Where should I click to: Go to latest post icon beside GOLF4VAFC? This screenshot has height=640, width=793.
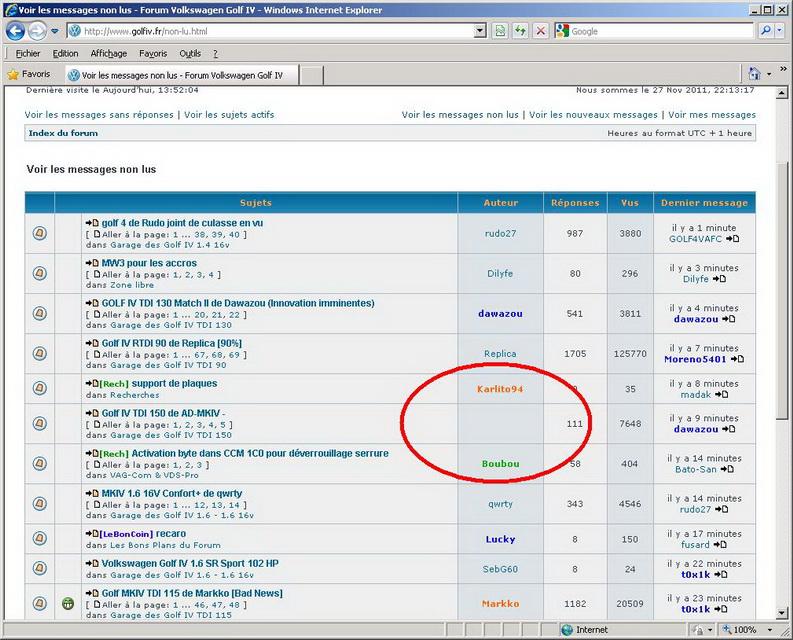[733, 239]
